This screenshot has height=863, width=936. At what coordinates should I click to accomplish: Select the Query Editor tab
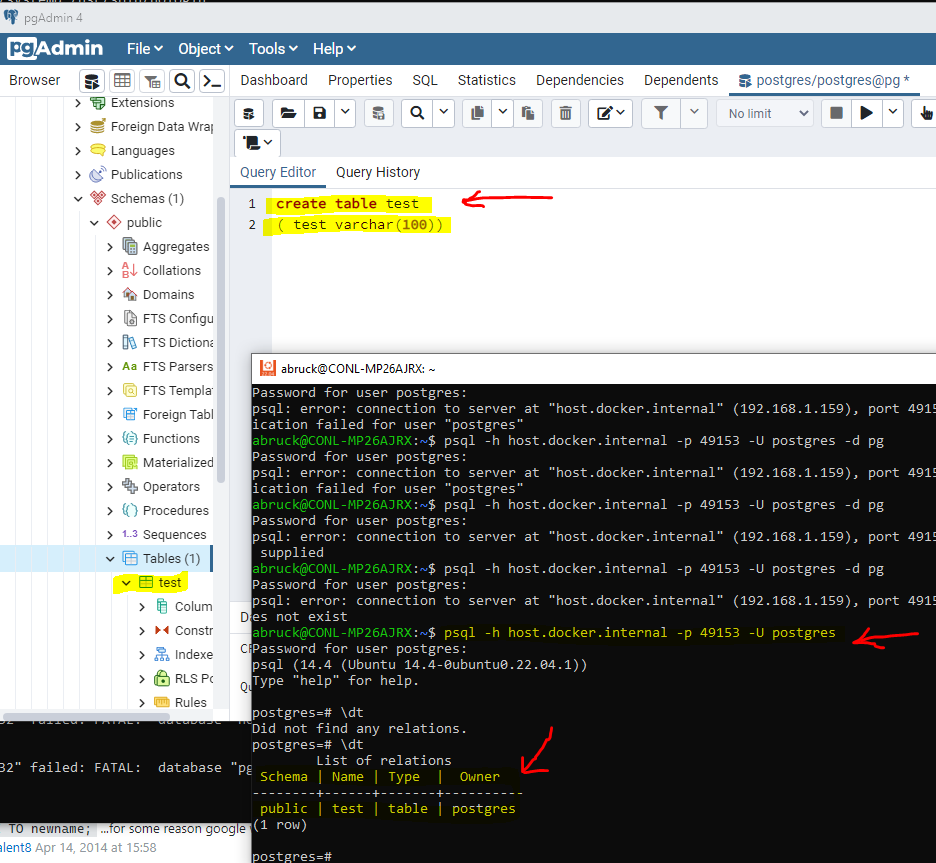click(x=278, y=172)
